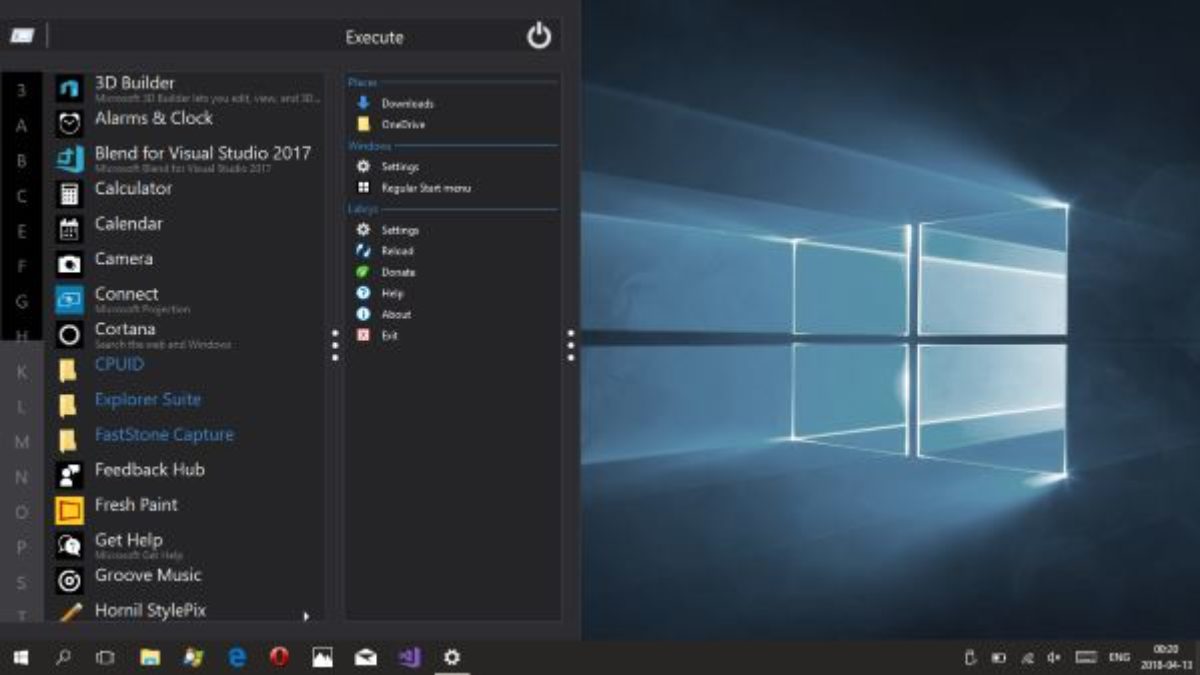Start Groove Music
1200x675 pixels.
(x=147, y=575)
